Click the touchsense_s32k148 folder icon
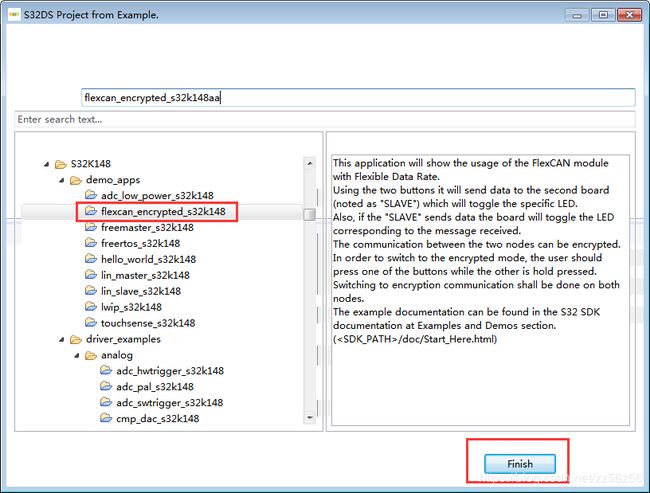This screenshot has width=650, height=493. pyautogui.click(x=91, y=323)
